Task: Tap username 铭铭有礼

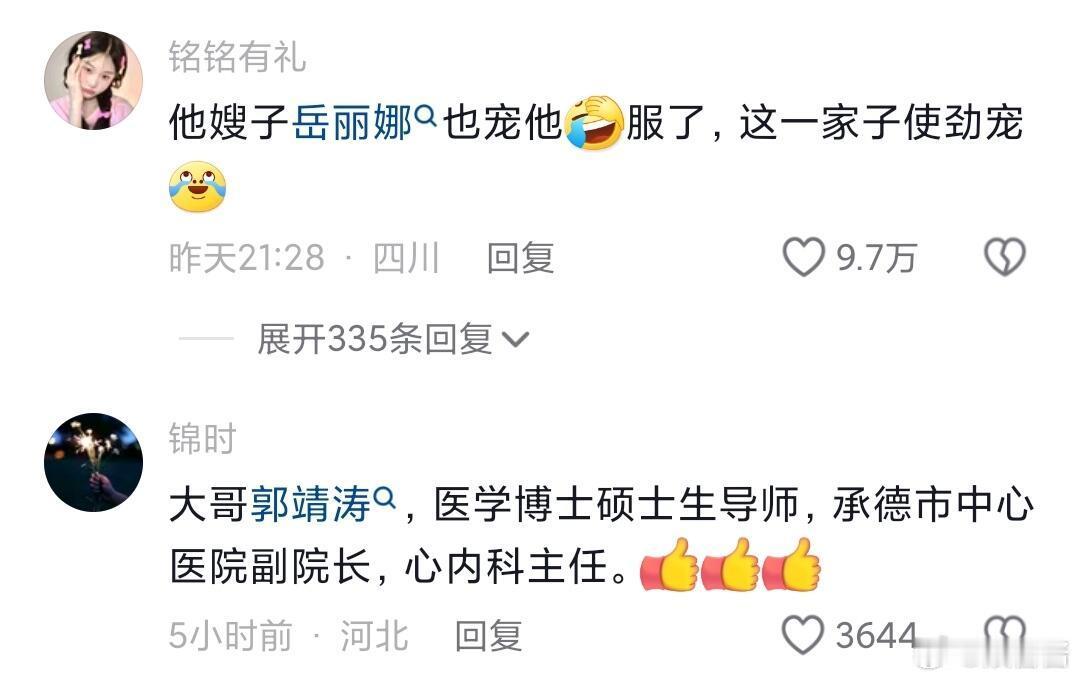Action: pyautogui.click(x=237, y=56)
